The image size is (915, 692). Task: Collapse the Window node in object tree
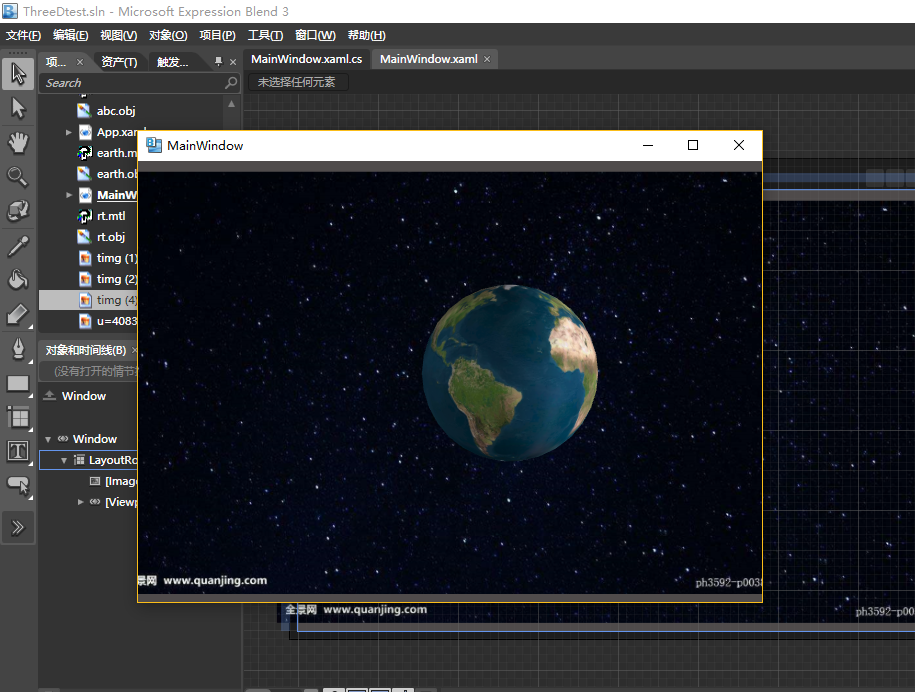[48, 439]
